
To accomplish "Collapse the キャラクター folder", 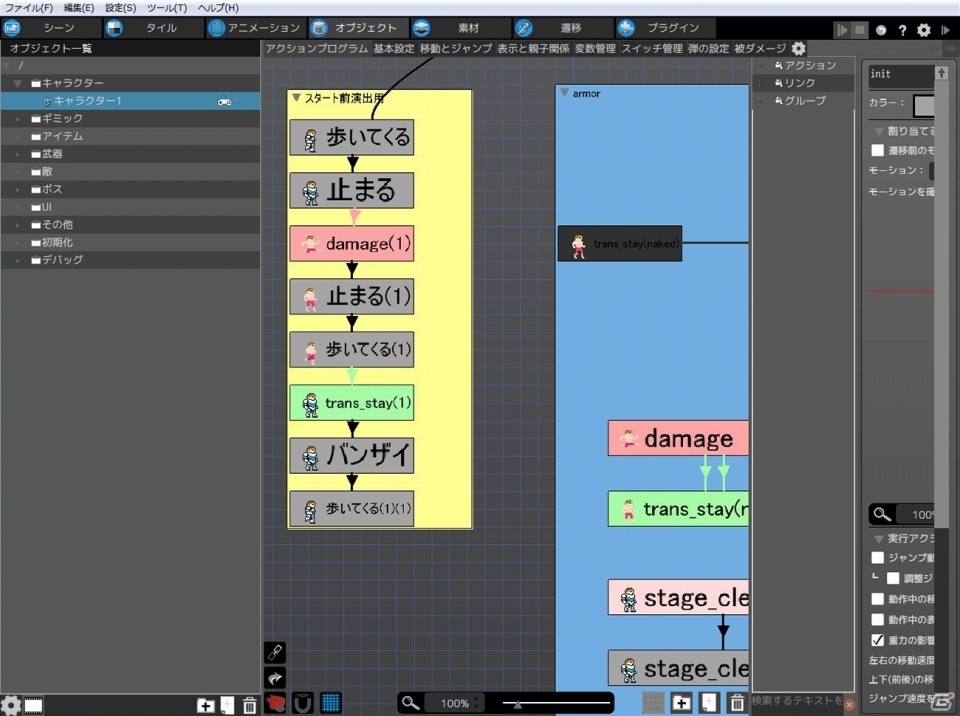I will tap(17, 83).
